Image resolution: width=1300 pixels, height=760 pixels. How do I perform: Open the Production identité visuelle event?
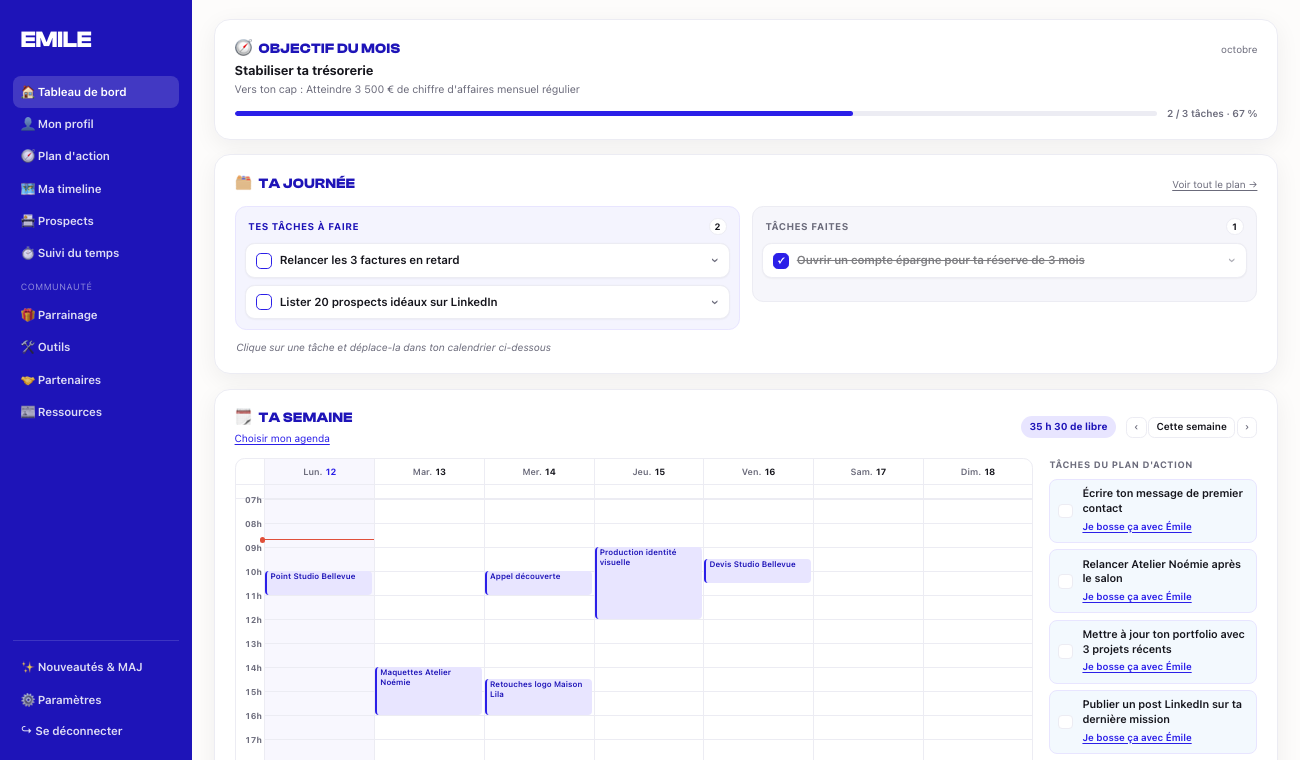tap(648, 583)
